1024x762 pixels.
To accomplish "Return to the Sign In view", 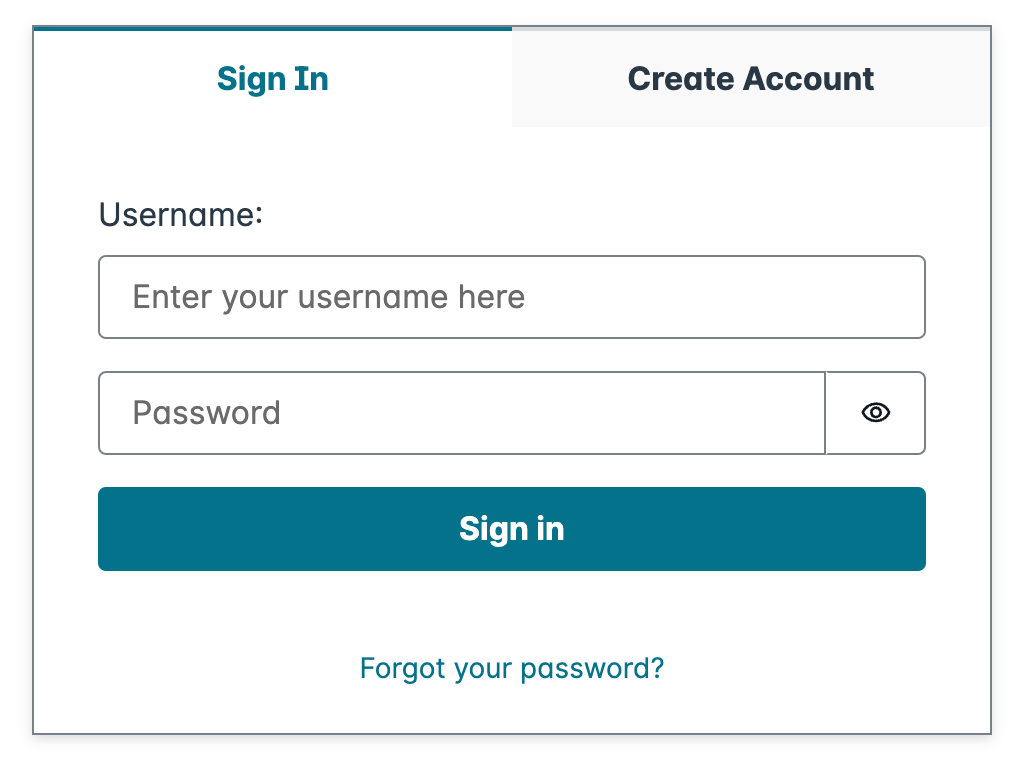I will tap(272, 78).
